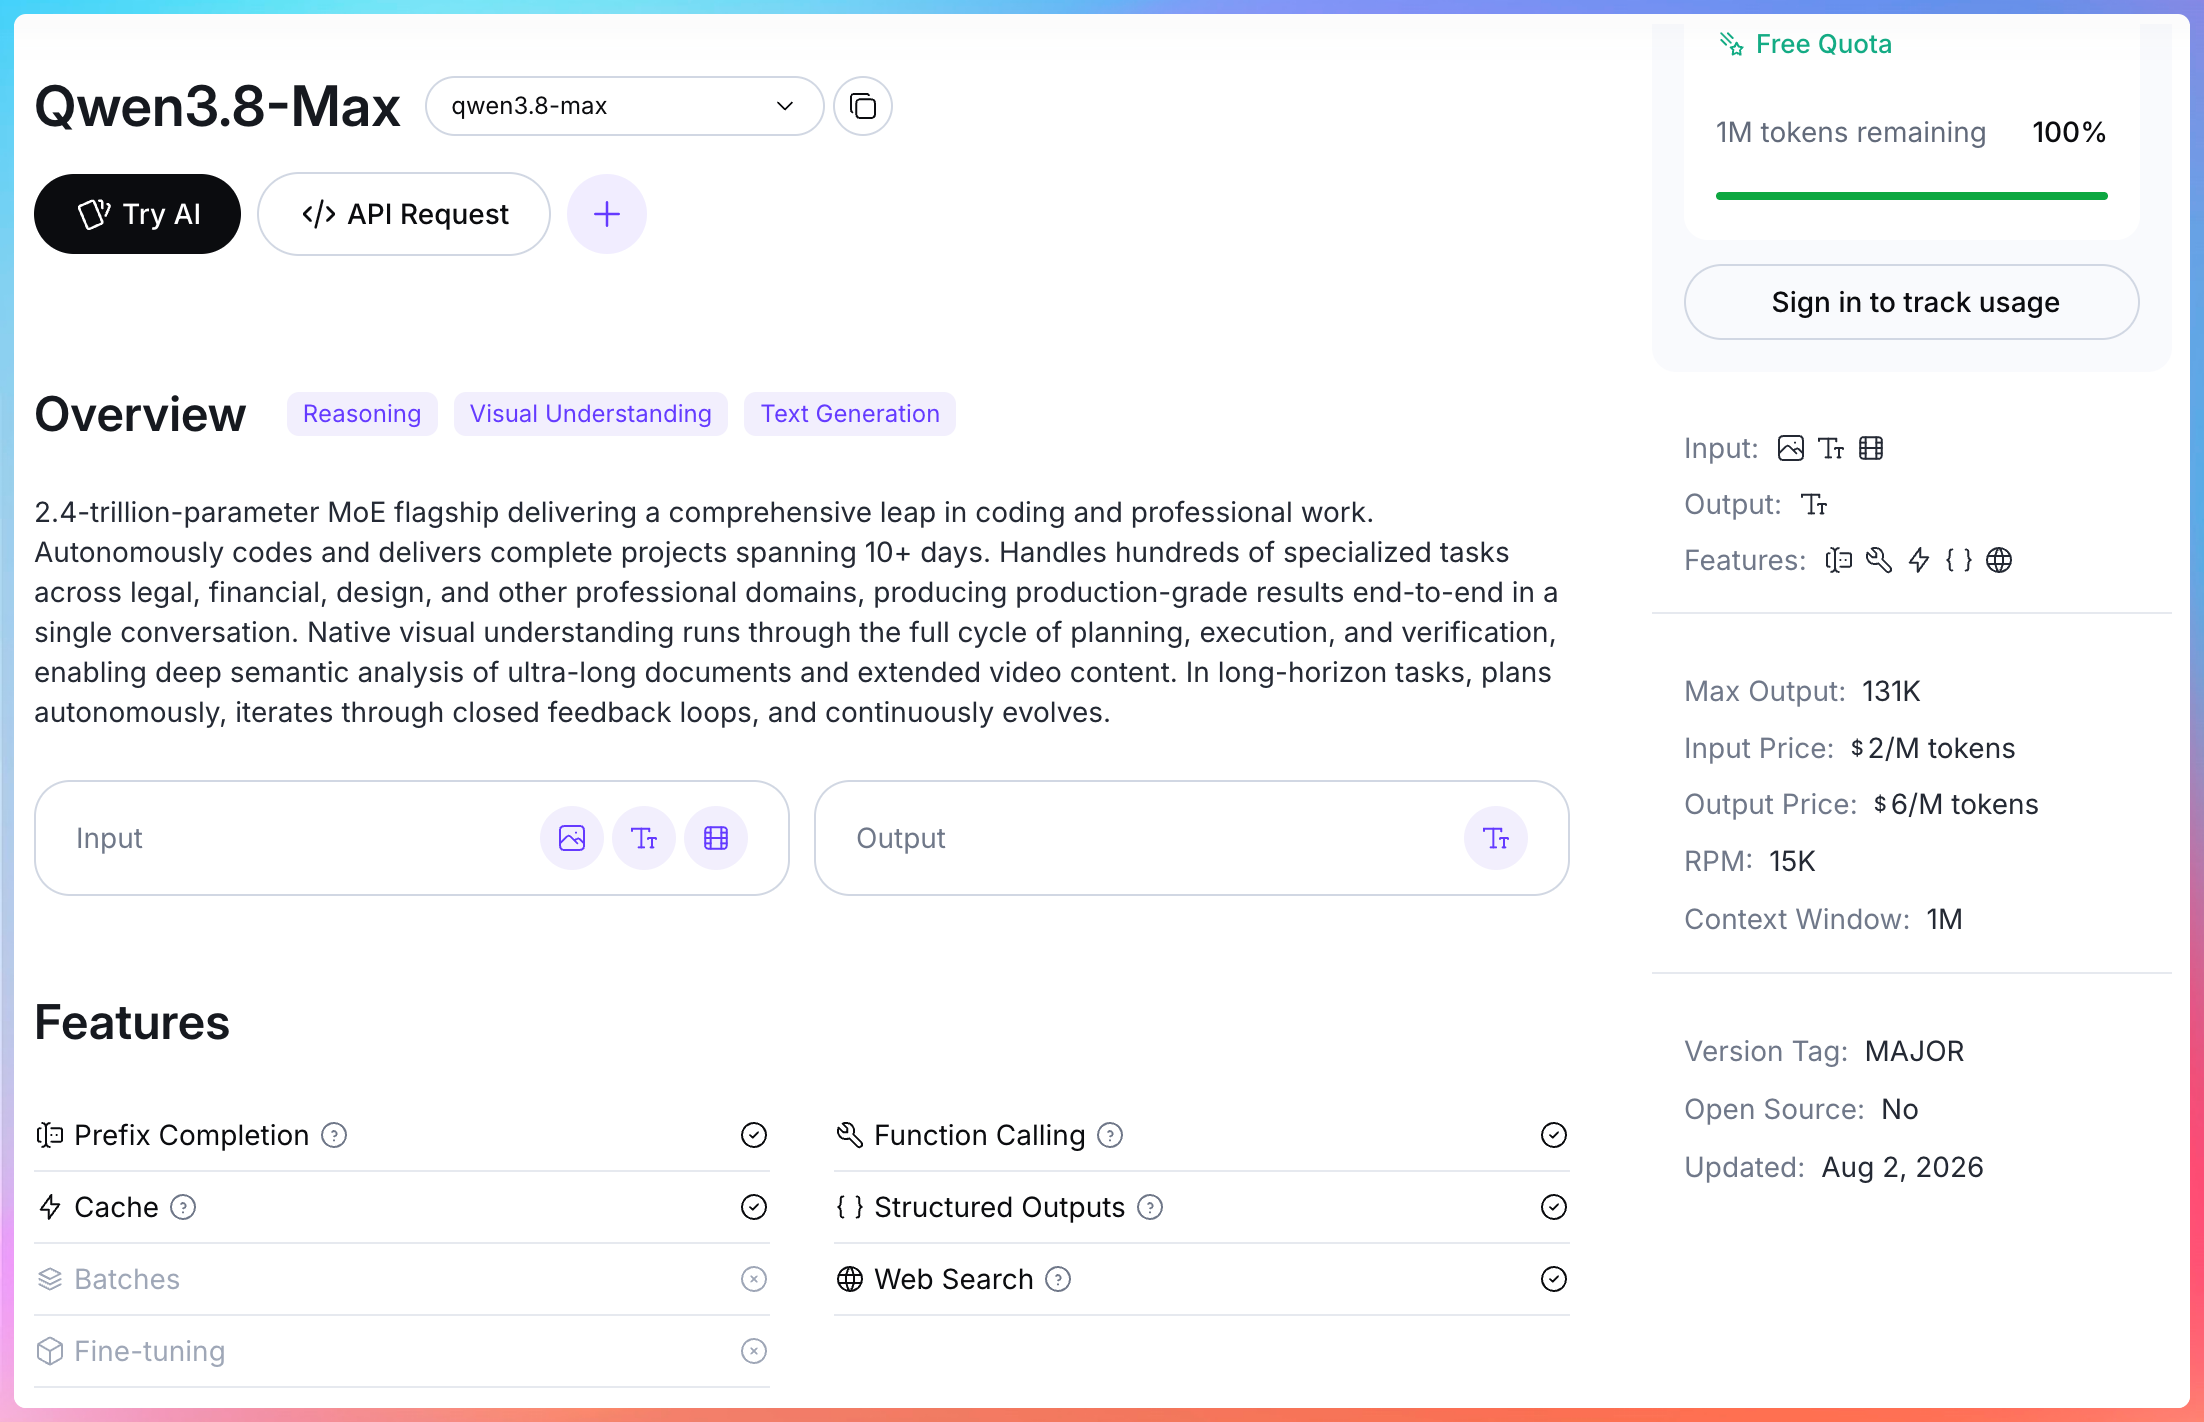Image resolution: width=2204 pixels, height=1422 pixels.
Task: Click the Prefix Completion supported checkmark
Action: 754,1135
